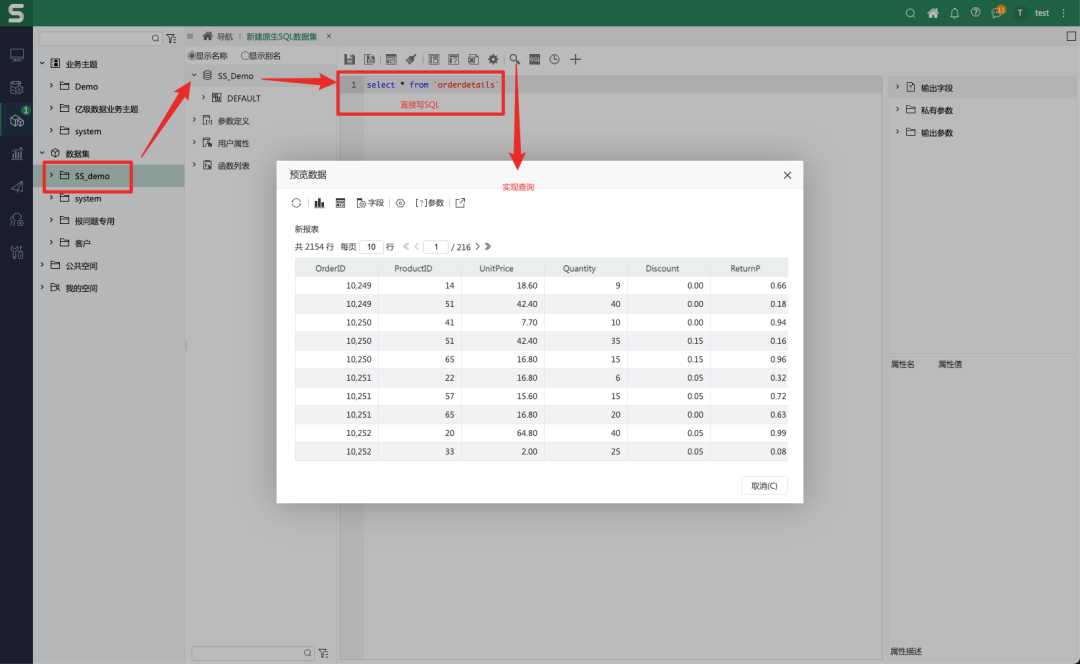The width and height of the screenshot is (1080, 664).
Task: Click the table layout icon in preview dialog
Action: point(340,203)
